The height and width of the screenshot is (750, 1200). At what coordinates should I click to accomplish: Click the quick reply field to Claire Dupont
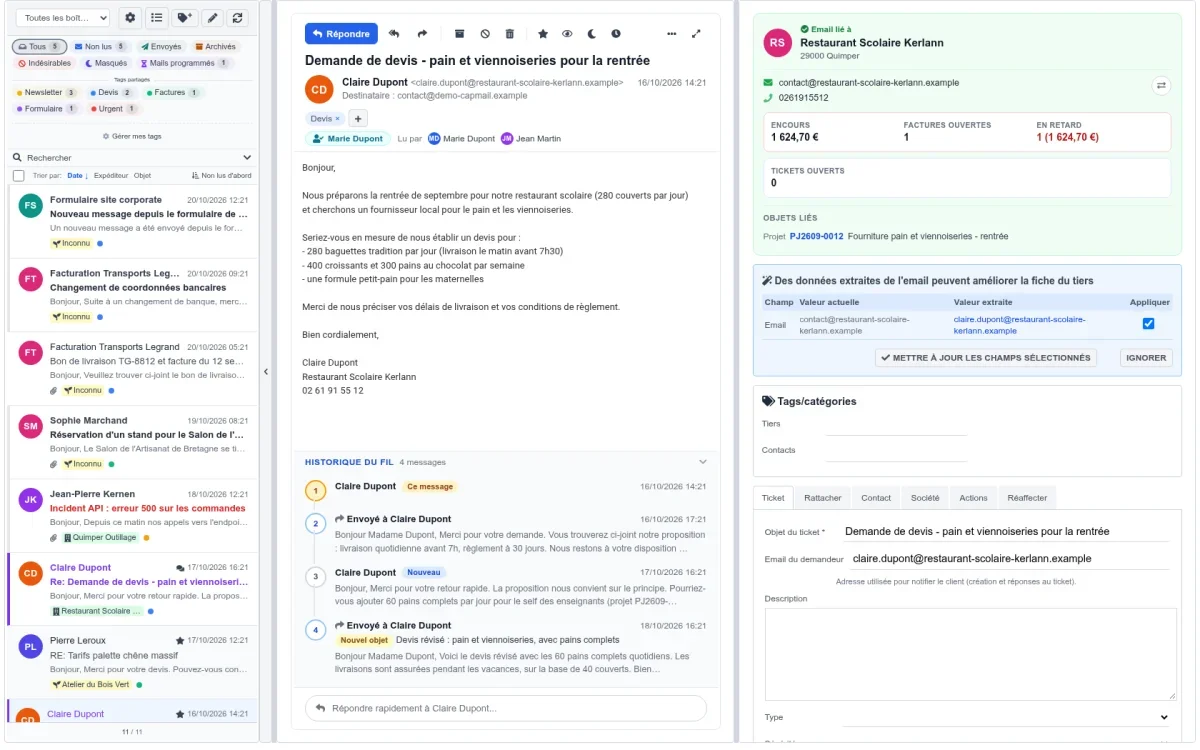[x=506, y=708]
